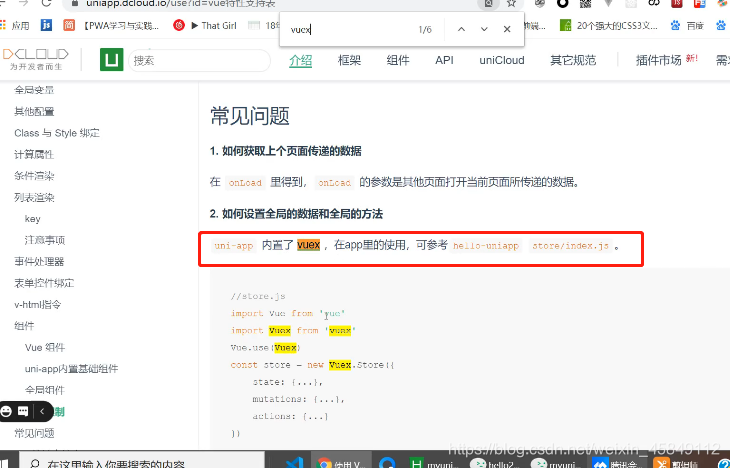Image resolution: width=730 pixels, height=468 pixels.
Task: Switch to the 框架 nav tab
Action: tap(349, 61)
